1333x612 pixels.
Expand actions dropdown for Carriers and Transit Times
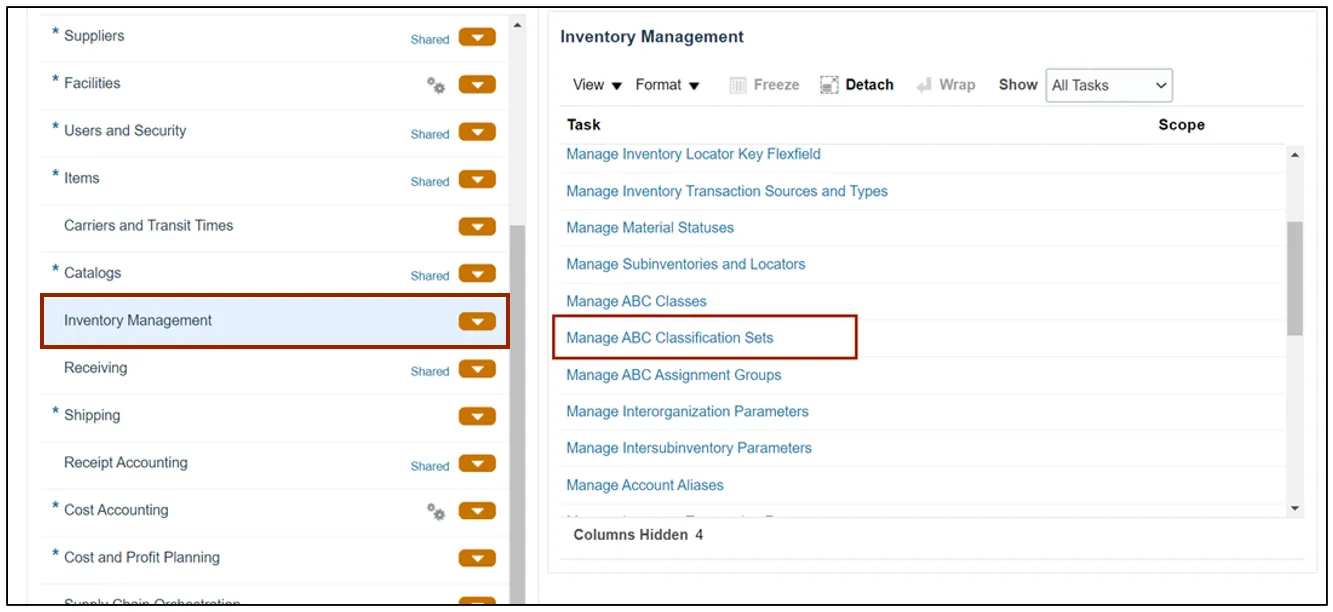(477, 226)
